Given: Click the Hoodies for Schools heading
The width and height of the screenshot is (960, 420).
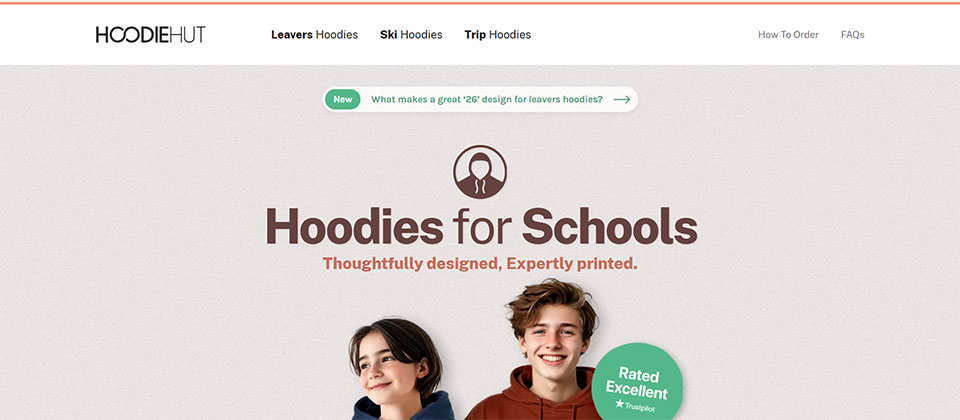Looking at the screenshot, I should 481,227.
